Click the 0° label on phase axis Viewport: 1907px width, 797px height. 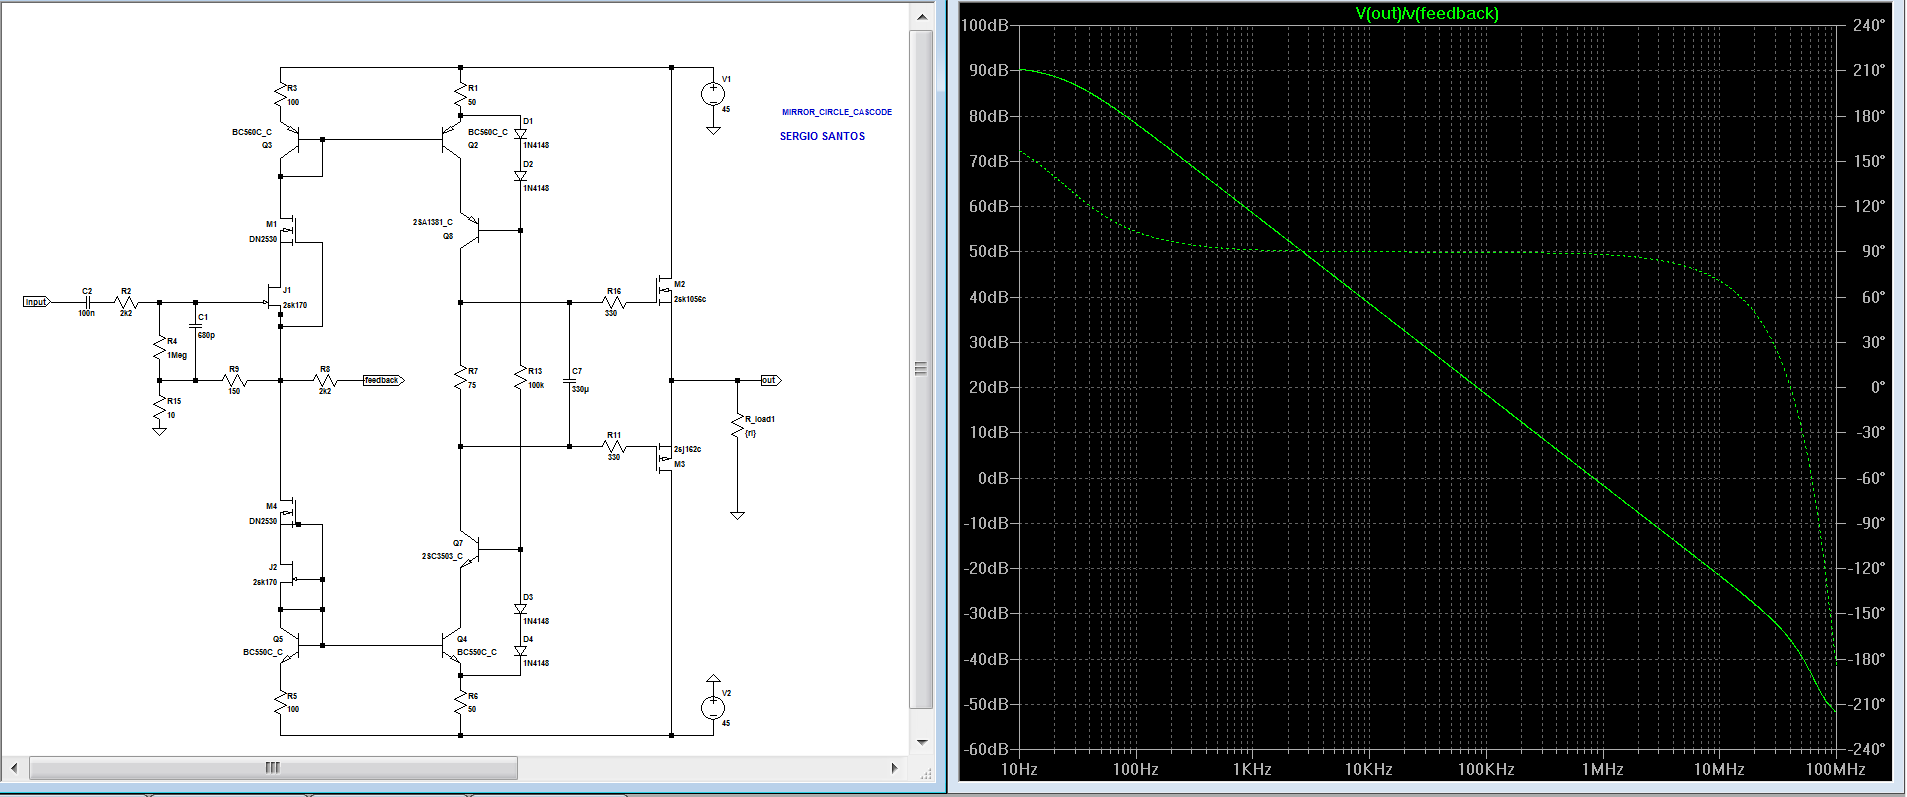tap(1877, 387)
